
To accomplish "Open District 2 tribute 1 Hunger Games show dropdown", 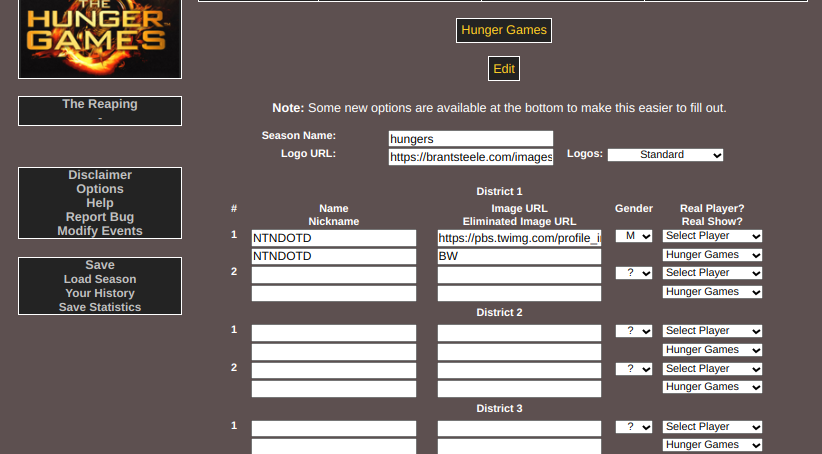I will (x=712, y=350).
